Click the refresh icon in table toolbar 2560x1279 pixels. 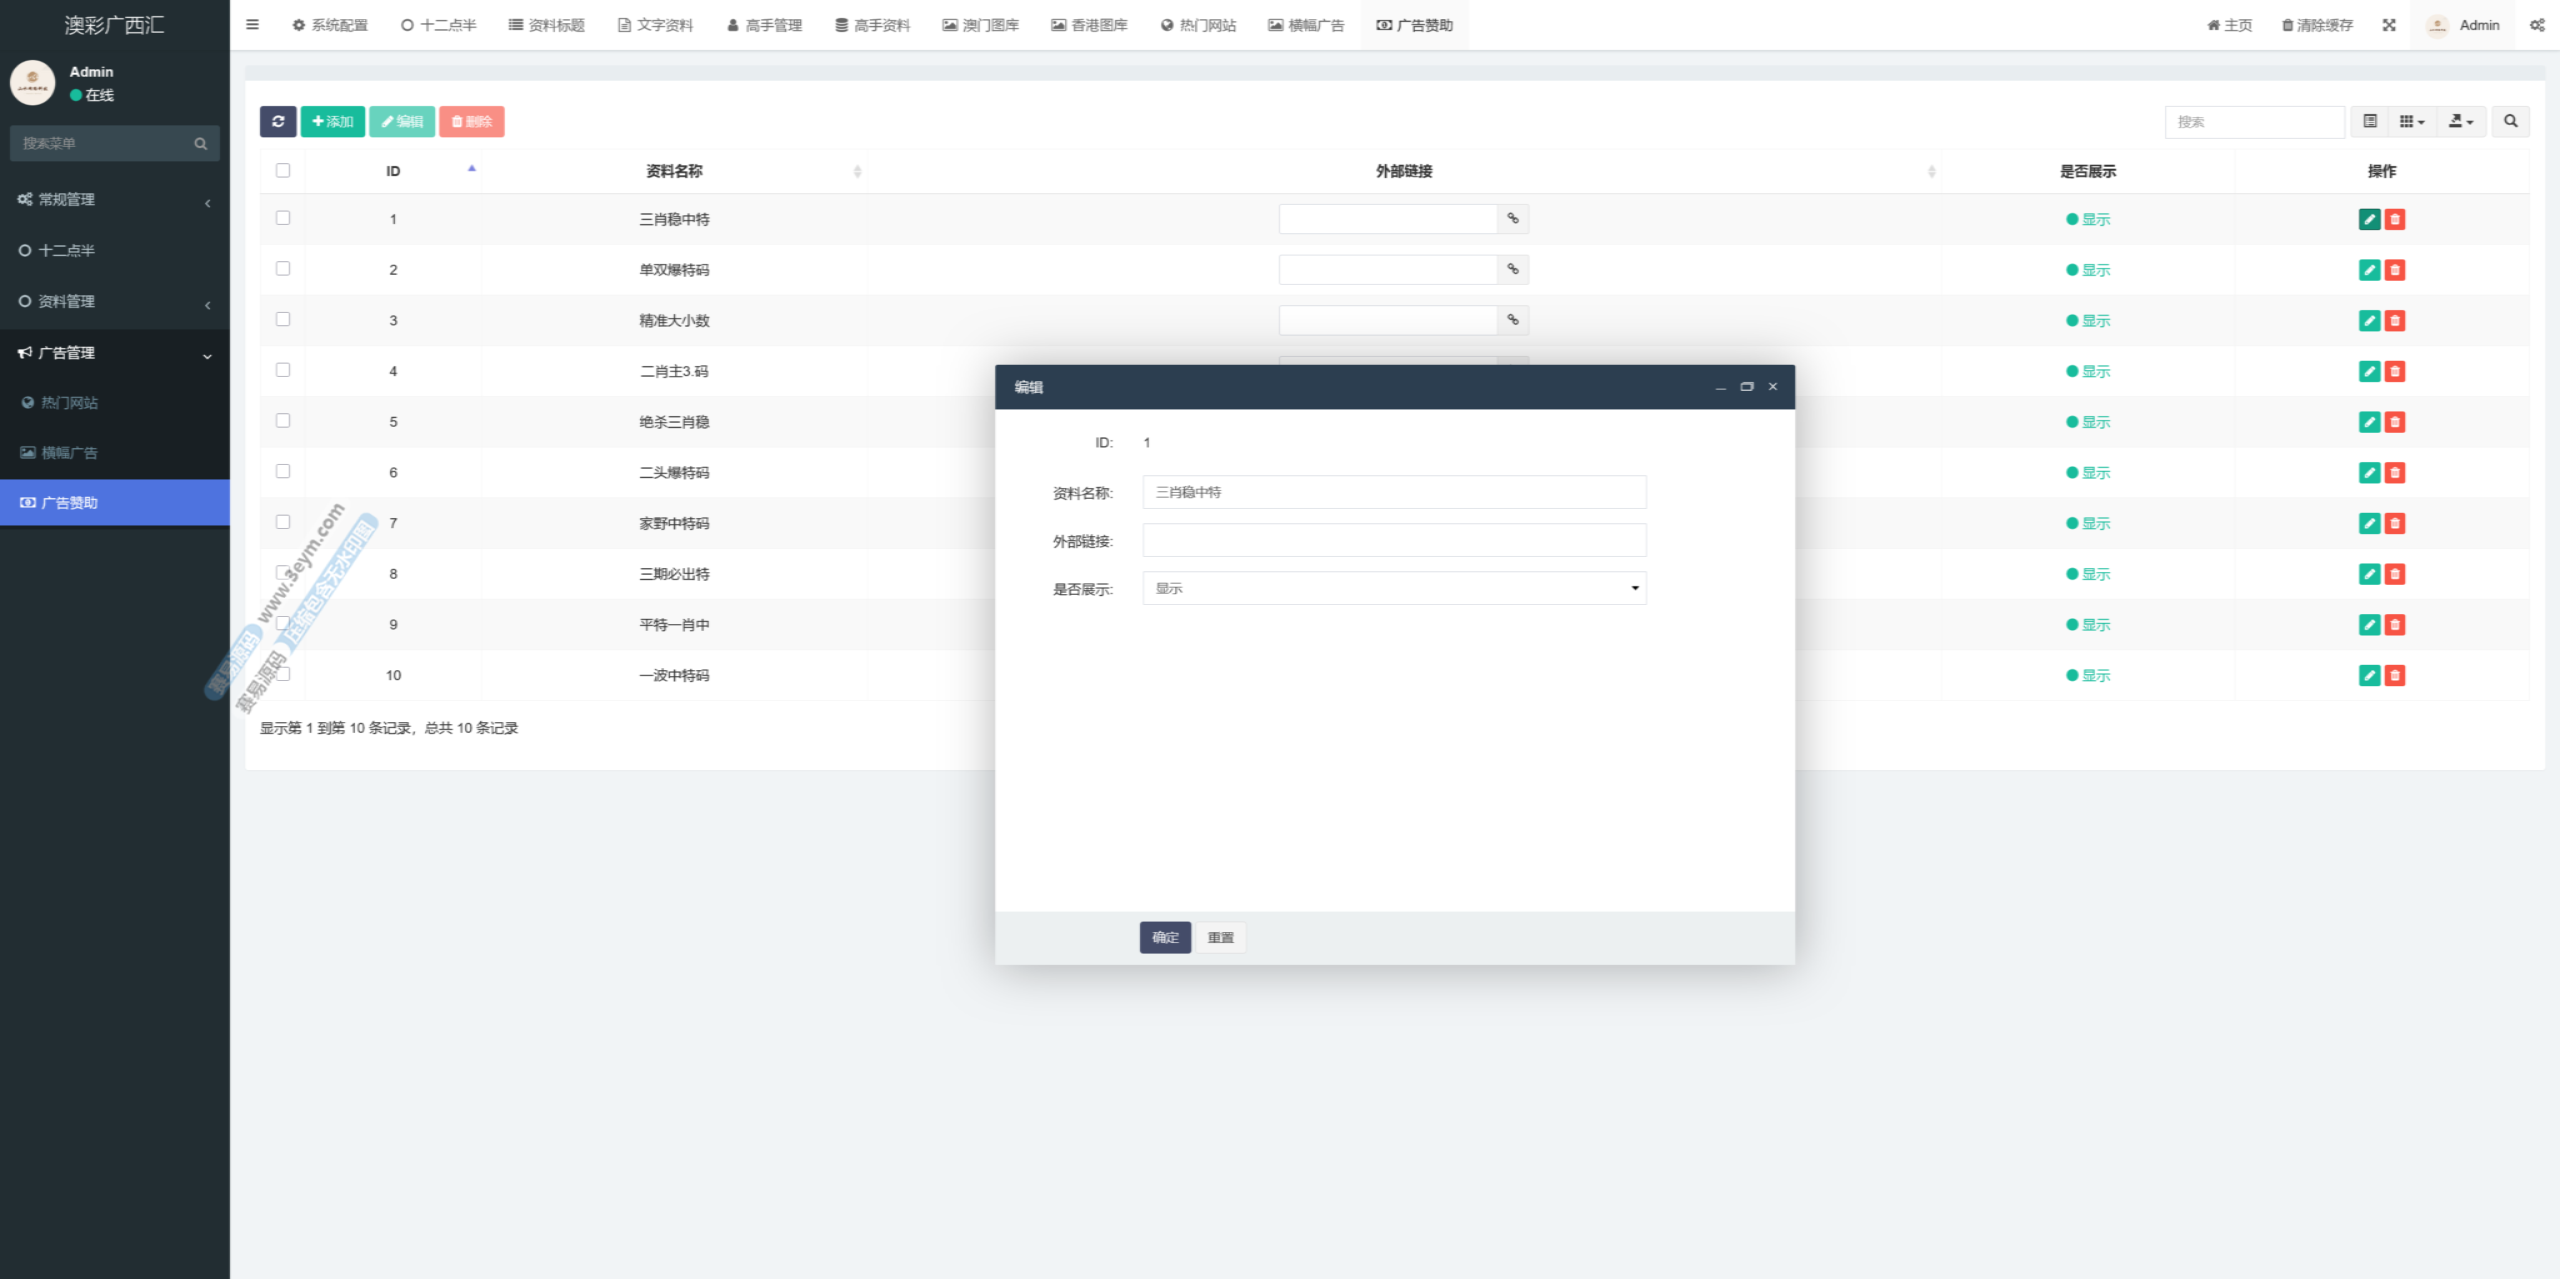point(278,121)
